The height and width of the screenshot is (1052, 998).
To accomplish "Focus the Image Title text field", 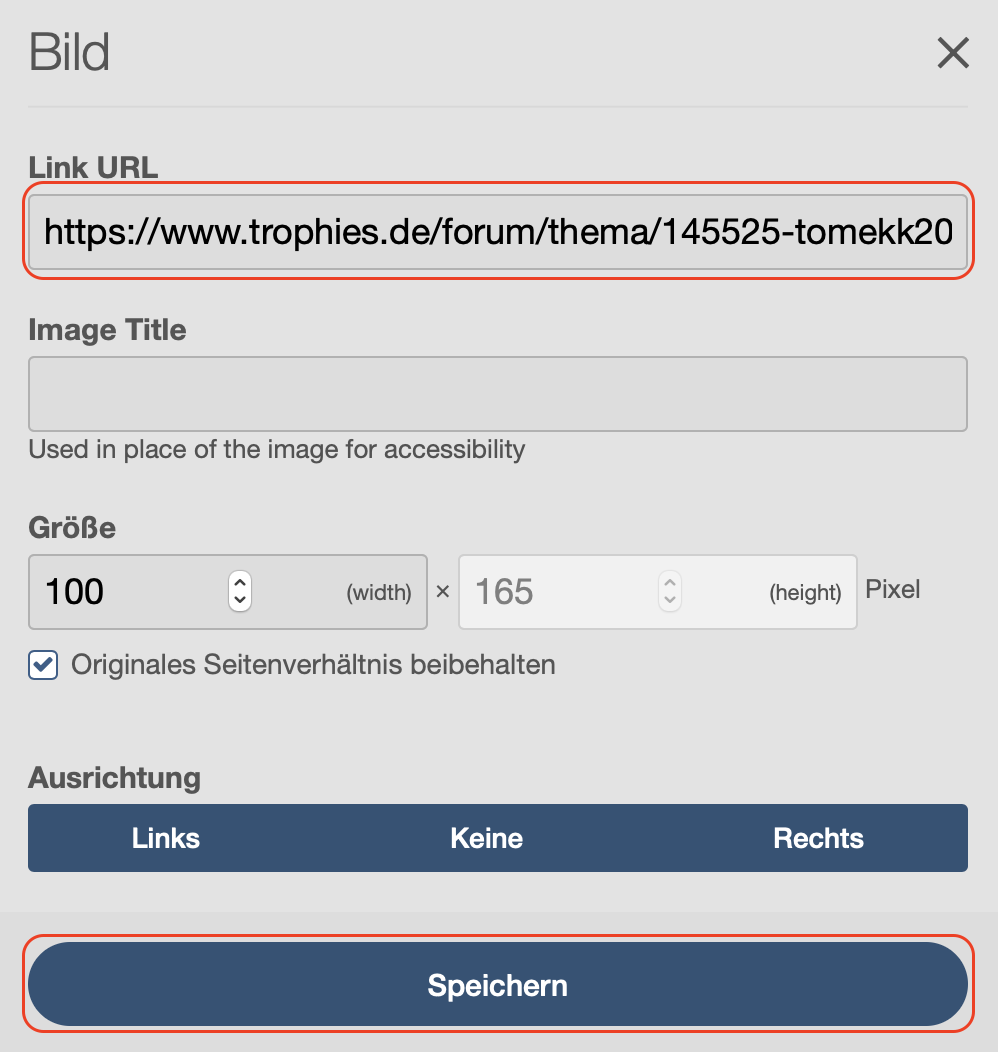I will (x=497, y=393).
